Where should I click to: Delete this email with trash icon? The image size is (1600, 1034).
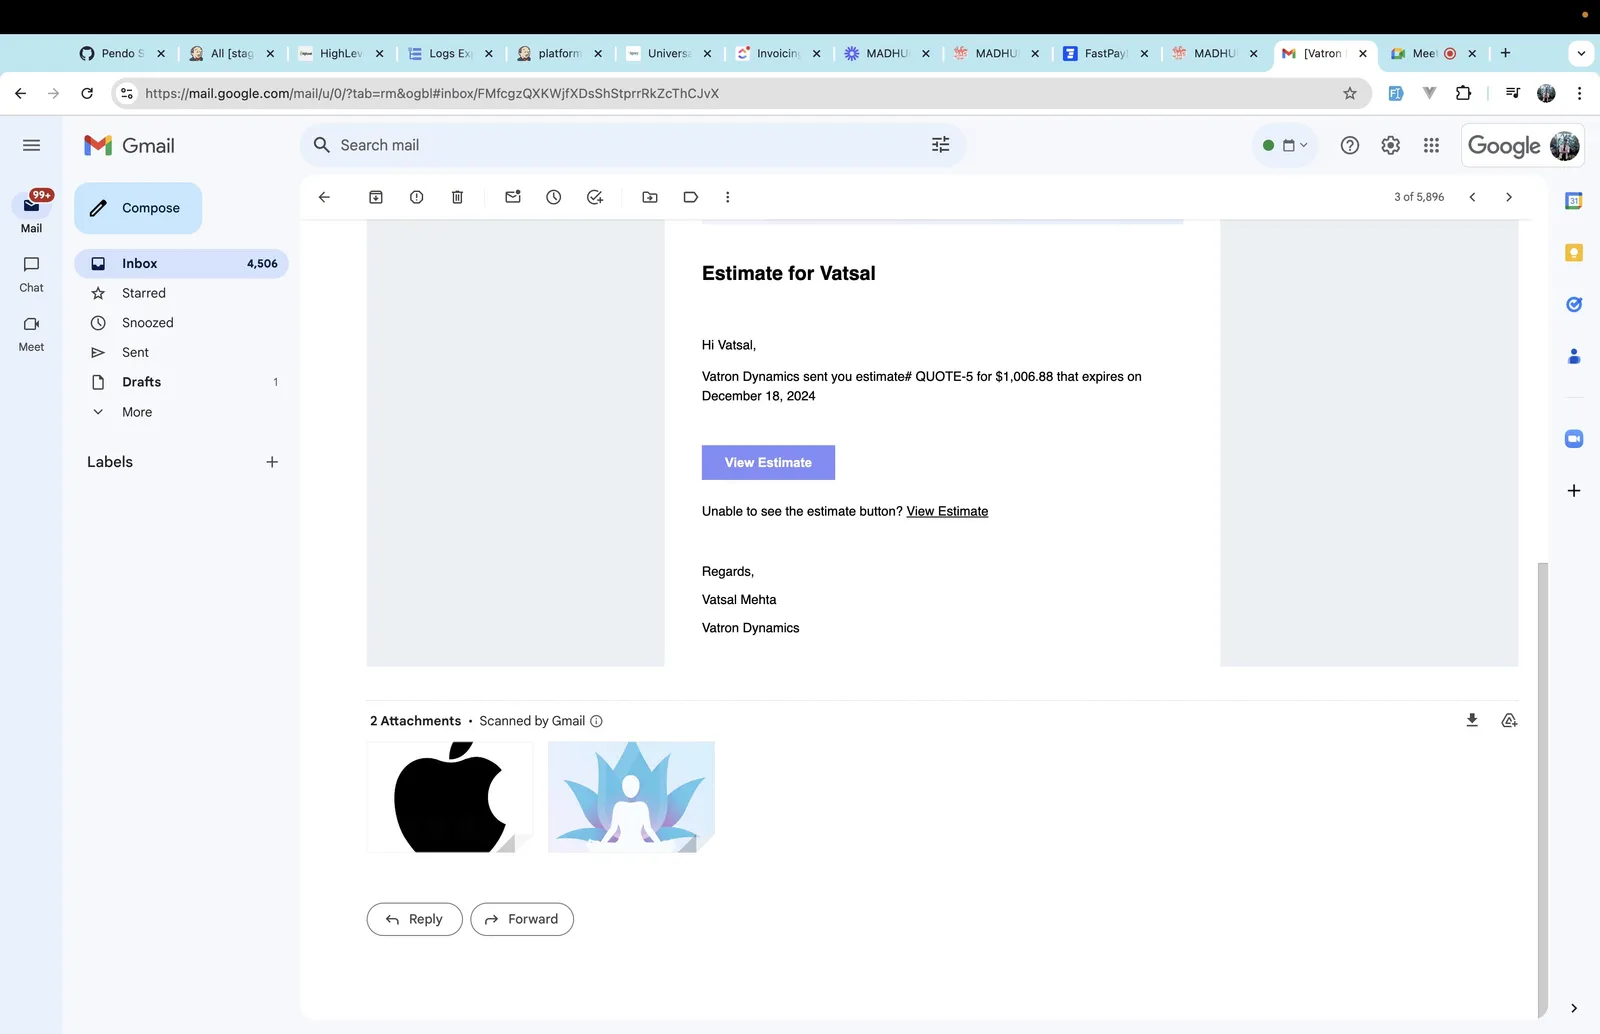pyautogui.click(x=457, y=198)
